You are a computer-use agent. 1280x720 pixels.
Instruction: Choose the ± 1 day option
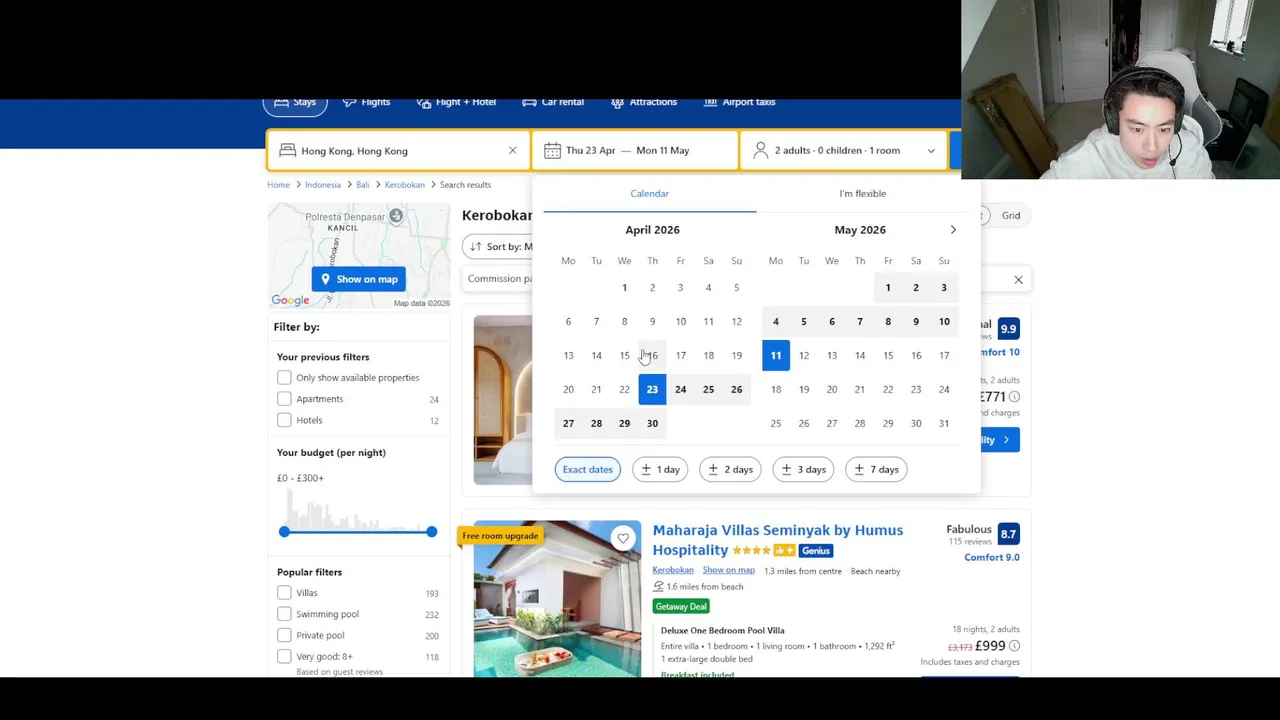pyautogui.click(x=660, y=469)
